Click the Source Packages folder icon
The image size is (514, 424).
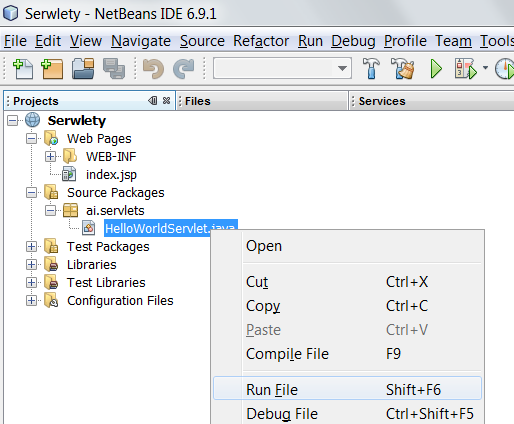pyautogui.click(x=51, y=192)
